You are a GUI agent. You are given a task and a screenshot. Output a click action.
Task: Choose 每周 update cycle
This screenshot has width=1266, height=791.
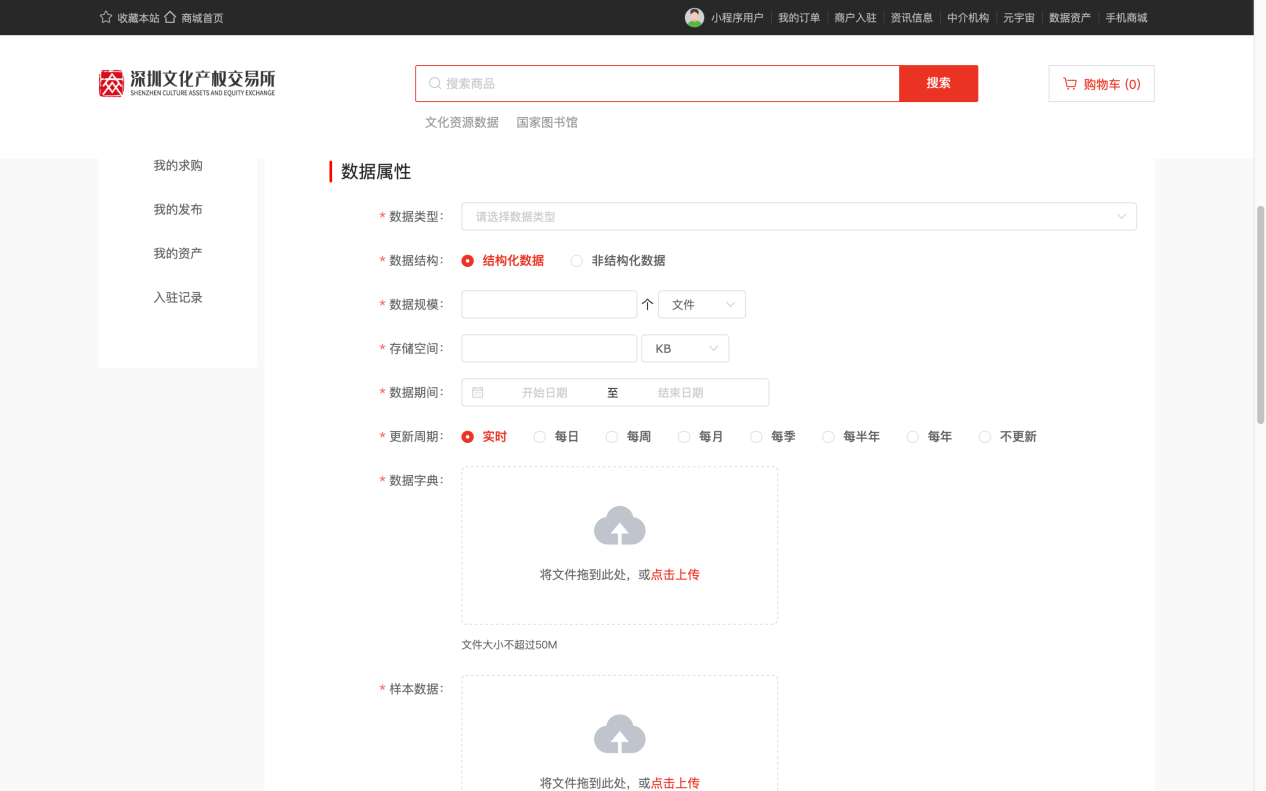(x=612, y=437)
